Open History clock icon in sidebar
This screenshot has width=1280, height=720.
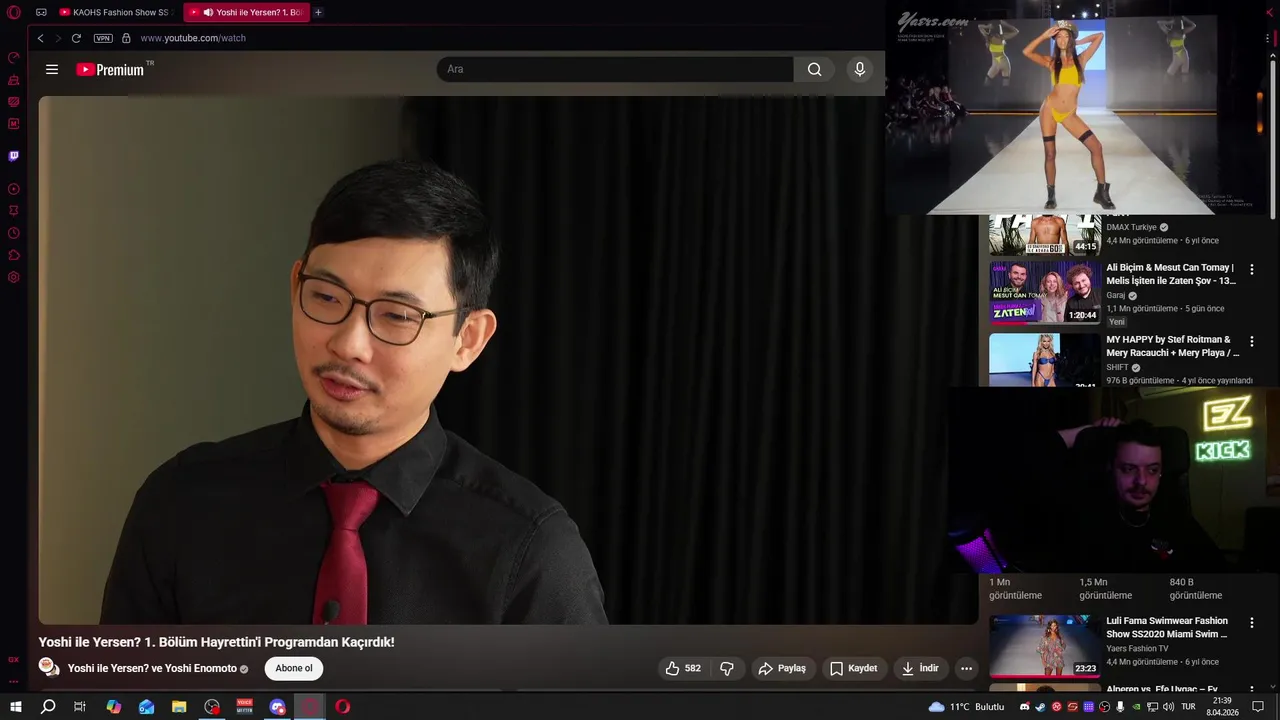coord(14,233)
